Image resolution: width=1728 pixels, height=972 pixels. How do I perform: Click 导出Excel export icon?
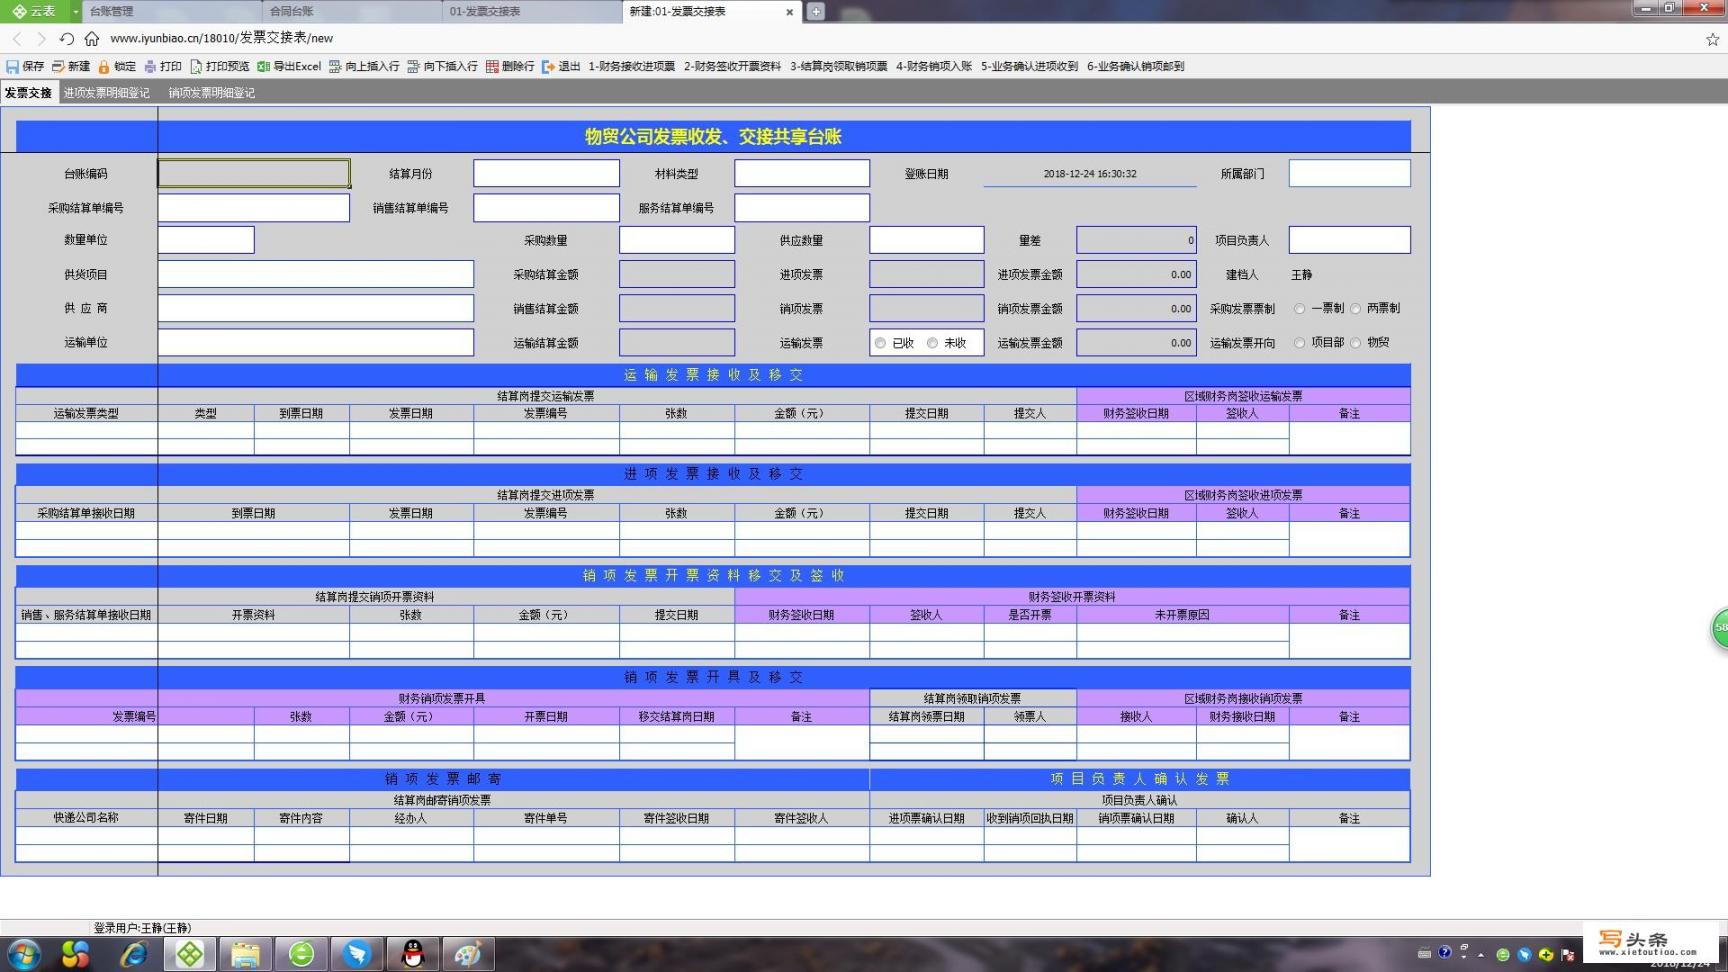pos(263,66)
